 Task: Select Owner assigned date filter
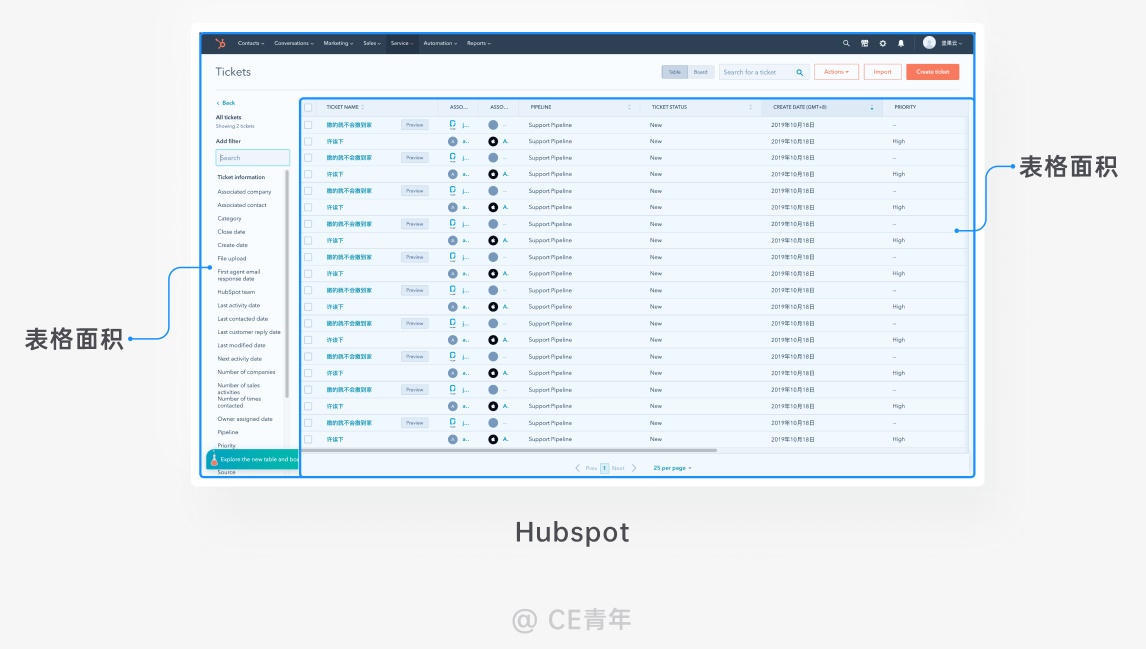click(x=245, y=419)
